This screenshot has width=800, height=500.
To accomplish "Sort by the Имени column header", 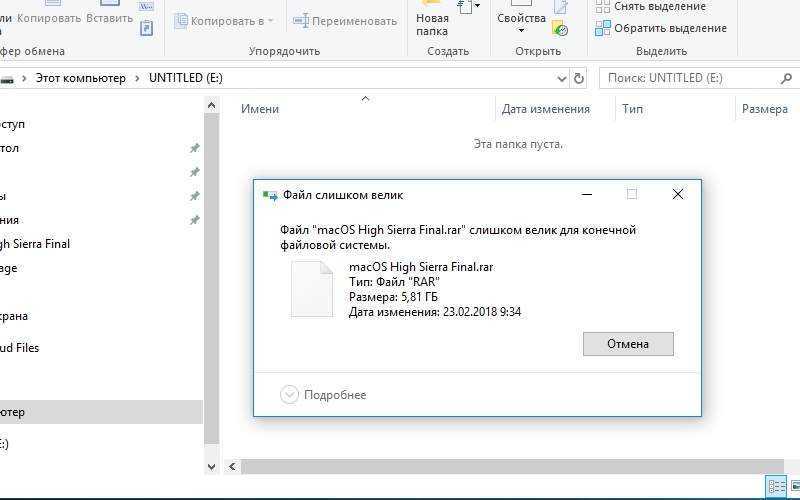I will pos(260,109).
